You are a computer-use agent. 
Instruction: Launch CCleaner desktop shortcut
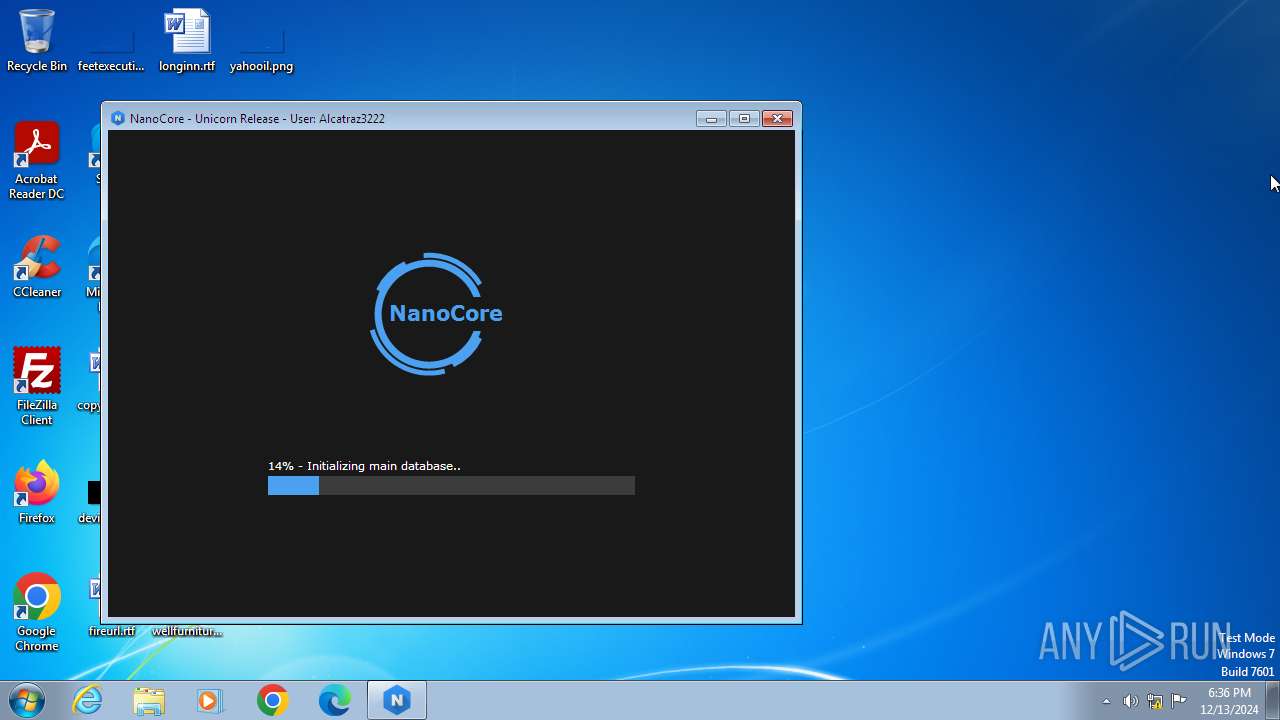[x=37, y=266]
